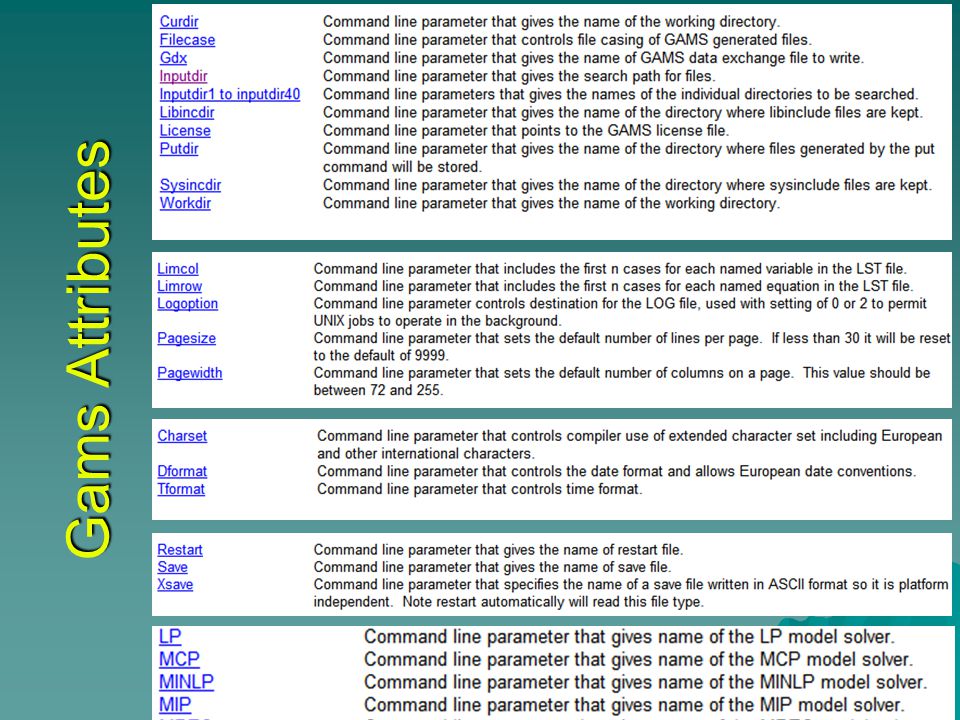Click text 'gives name of the MINLP model solver.'
960x720 pixels.
[769, 682]
